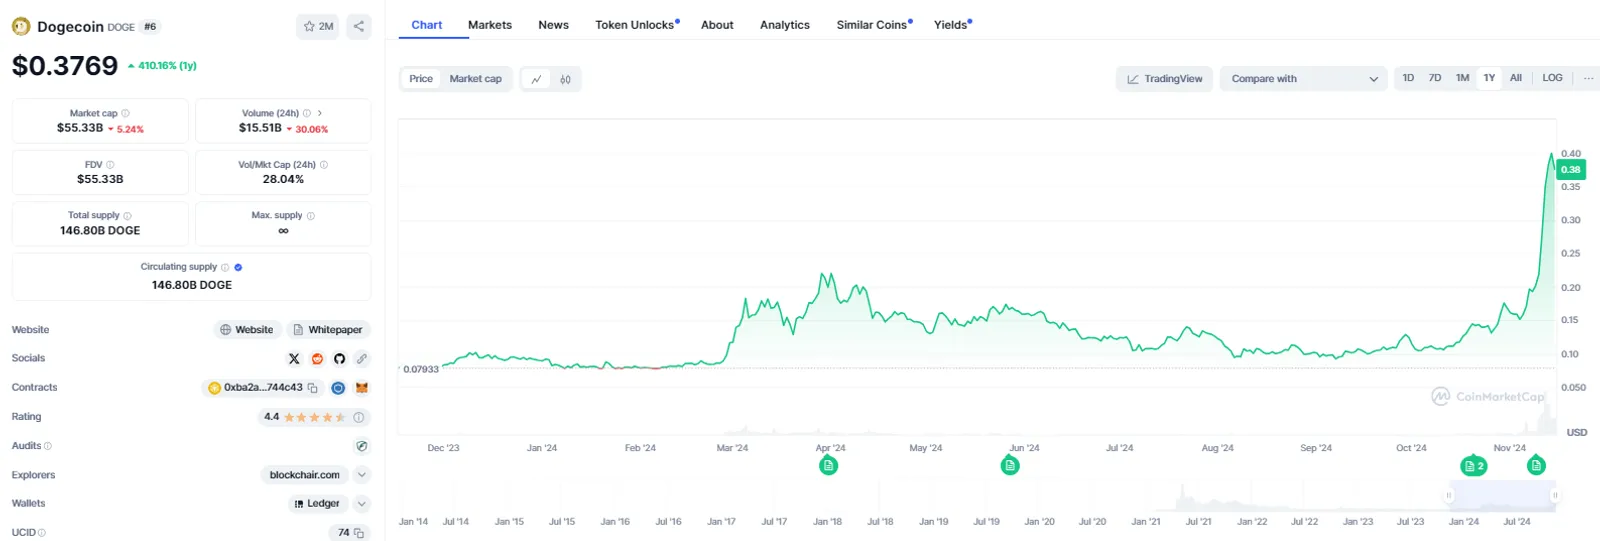Open Market cap info tooltip icon

click(x=125, y=113)
